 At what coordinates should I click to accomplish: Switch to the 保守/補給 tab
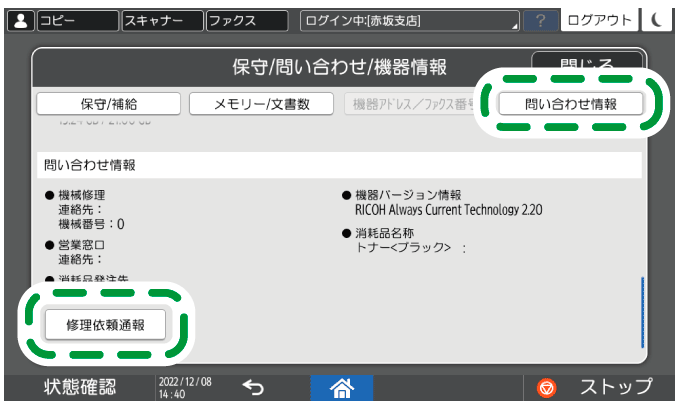(109, 104)
